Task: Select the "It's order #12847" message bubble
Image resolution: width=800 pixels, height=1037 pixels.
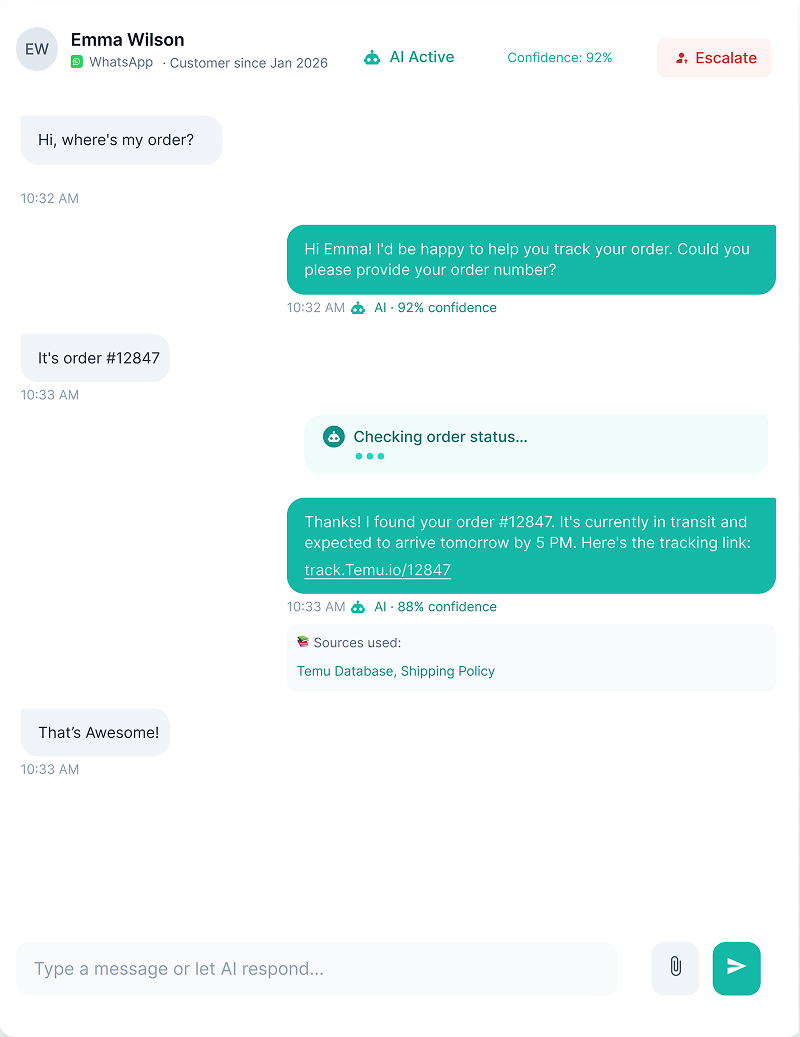Action: pos(95,358)
